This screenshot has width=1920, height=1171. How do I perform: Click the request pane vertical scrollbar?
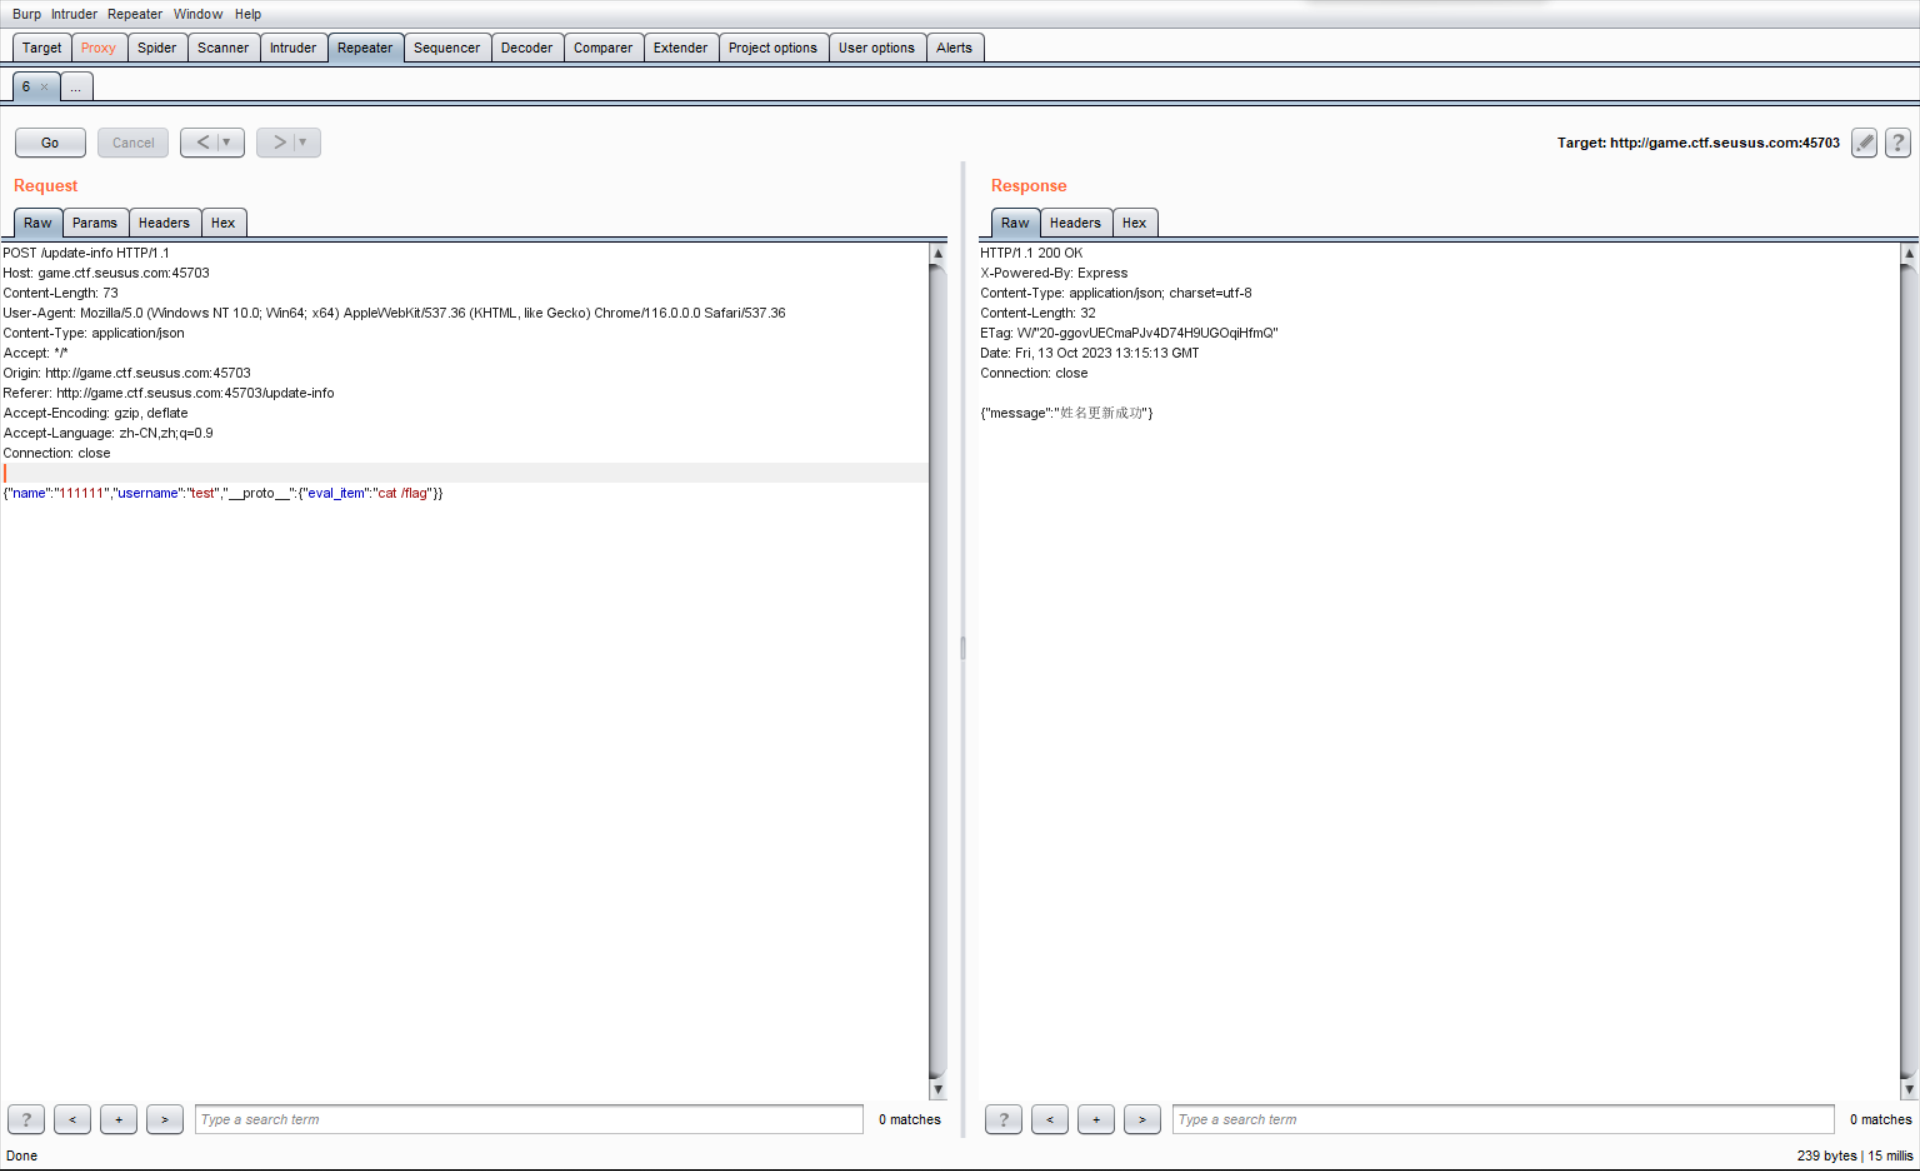pos(937,670)
